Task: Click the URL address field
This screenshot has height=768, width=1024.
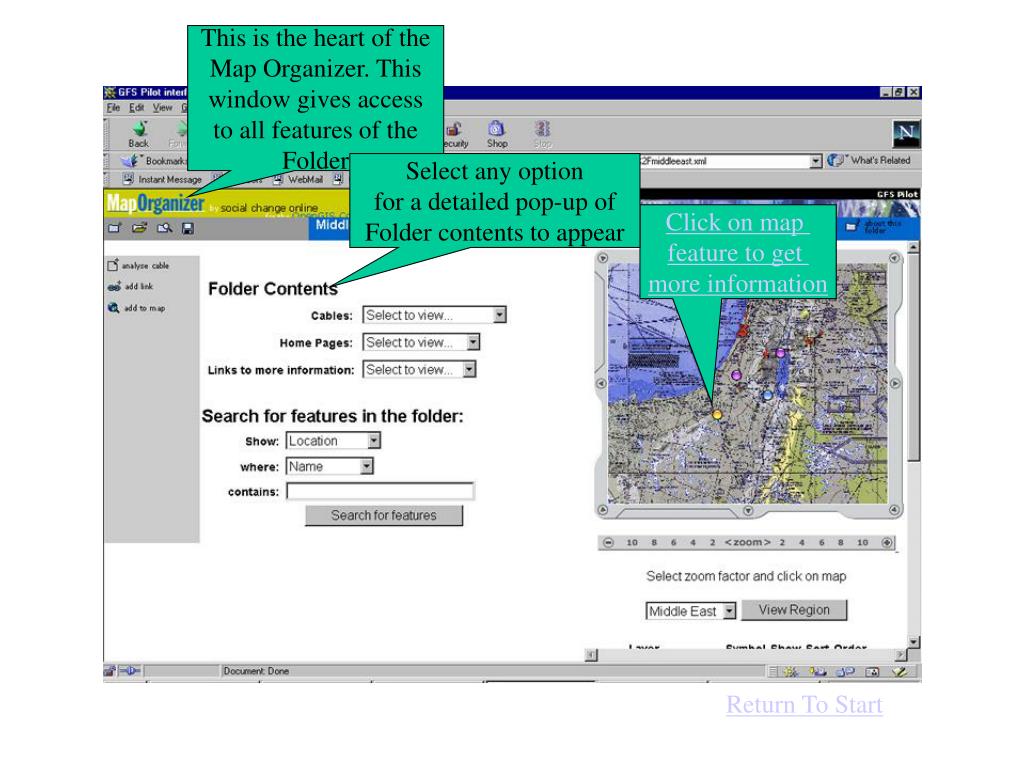Action: click(725, 161)
